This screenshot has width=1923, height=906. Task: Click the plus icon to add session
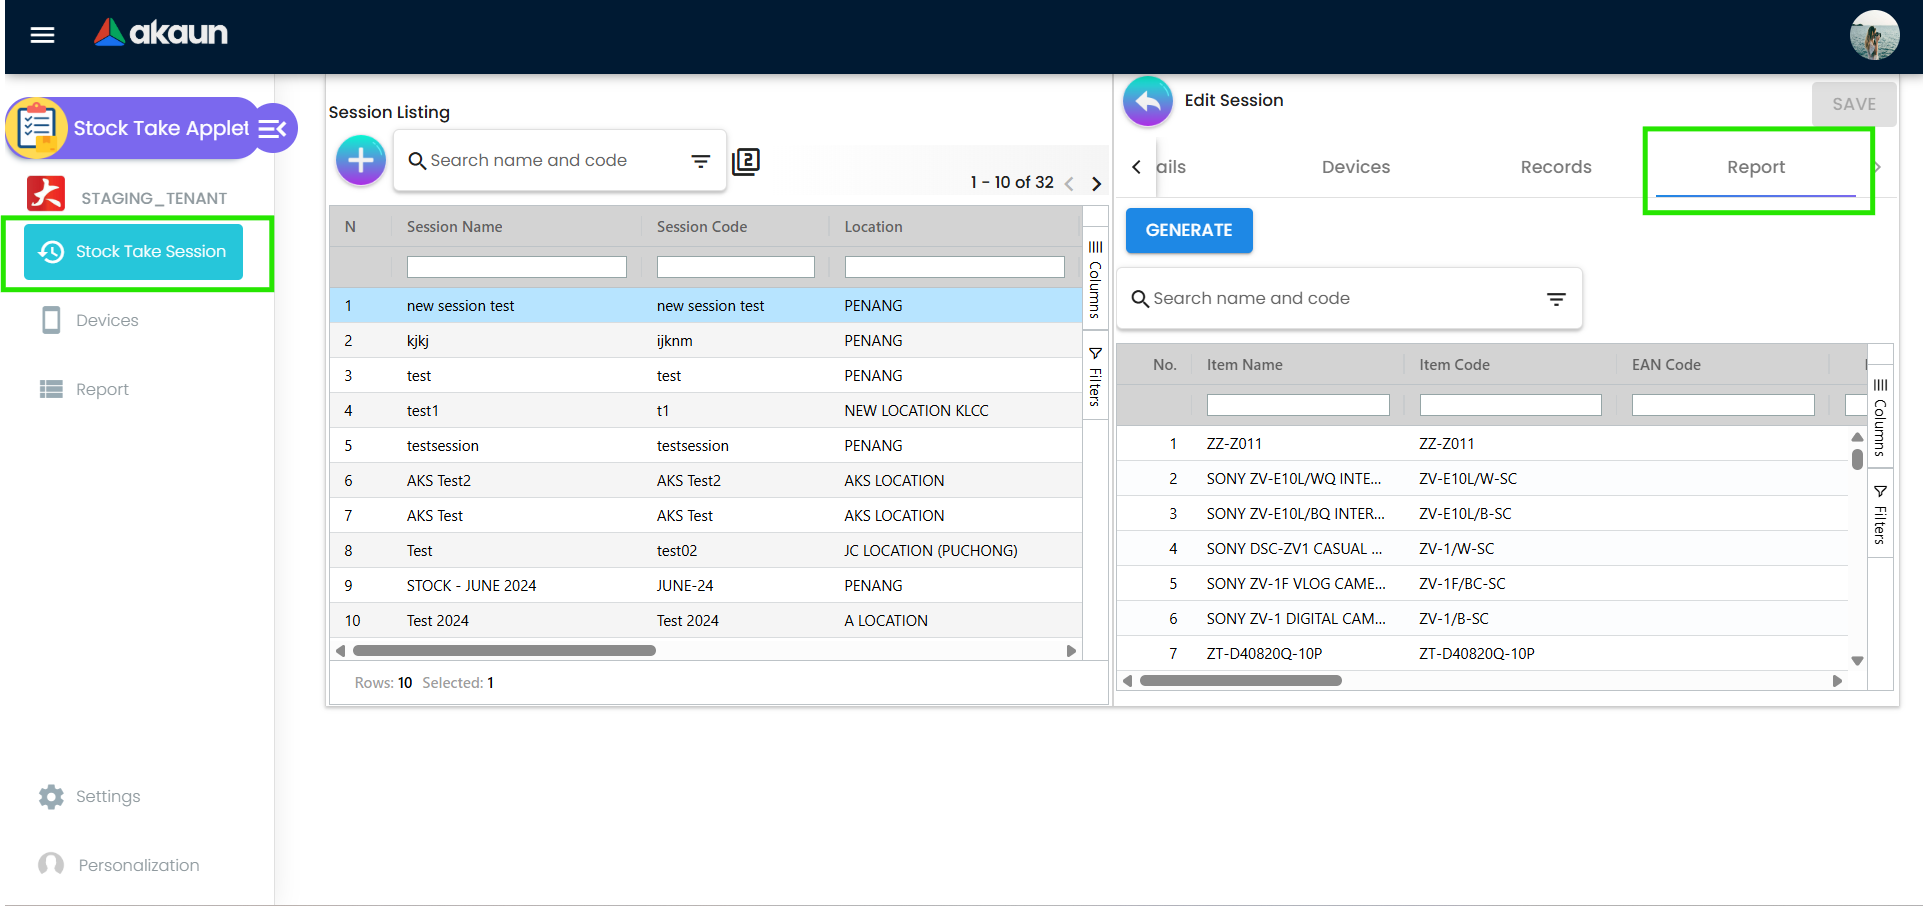[361, 160]
